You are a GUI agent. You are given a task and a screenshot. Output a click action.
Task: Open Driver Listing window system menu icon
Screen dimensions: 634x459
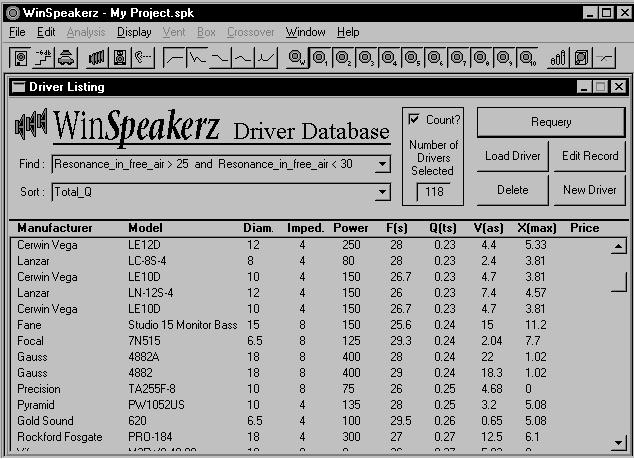tap(18, 87)
